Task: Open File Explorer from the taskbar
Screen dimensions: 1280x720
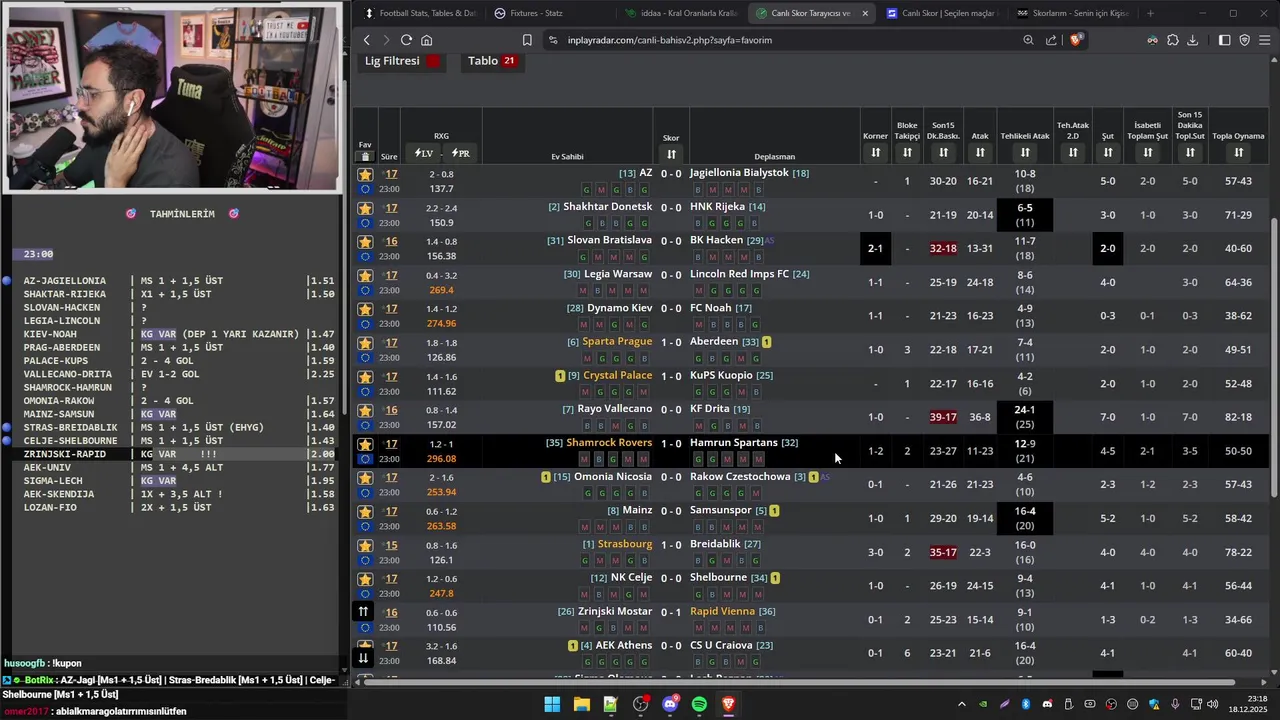Action: [581, 704]
